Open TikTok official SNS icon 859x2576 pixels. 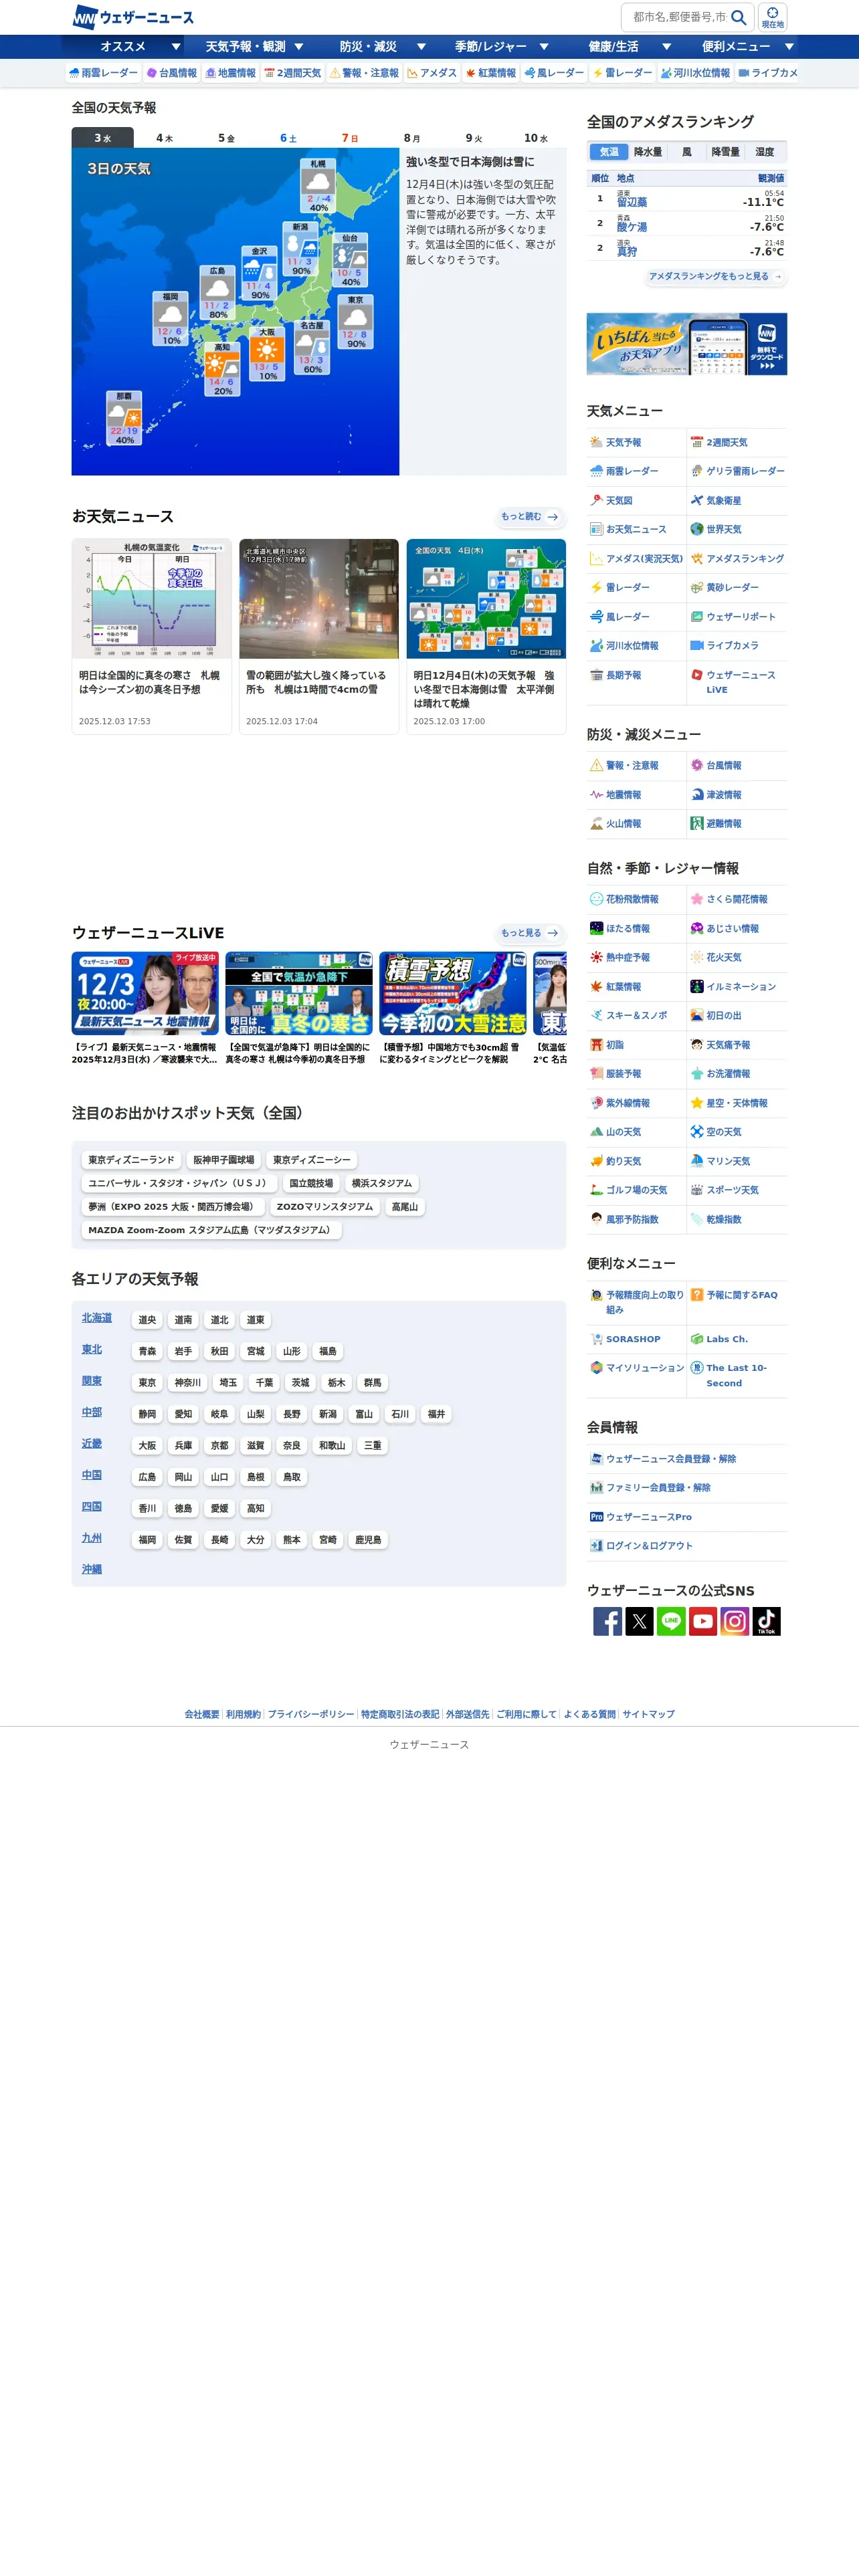[x=766, y=1621]
